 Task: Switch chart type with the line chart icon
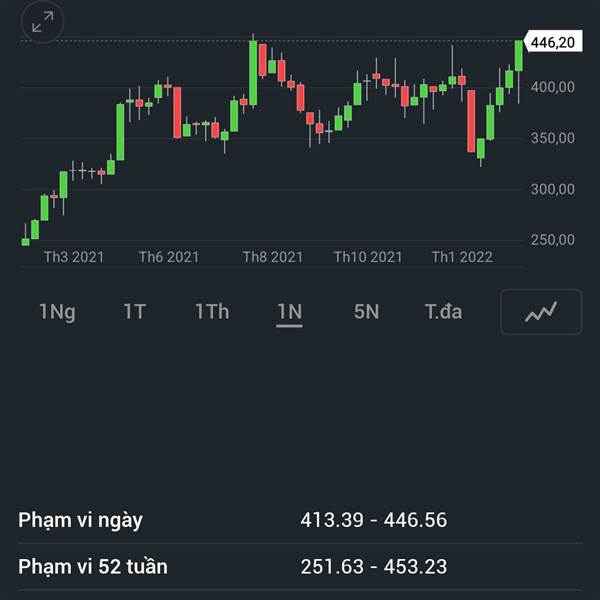[x=541, y=312]
